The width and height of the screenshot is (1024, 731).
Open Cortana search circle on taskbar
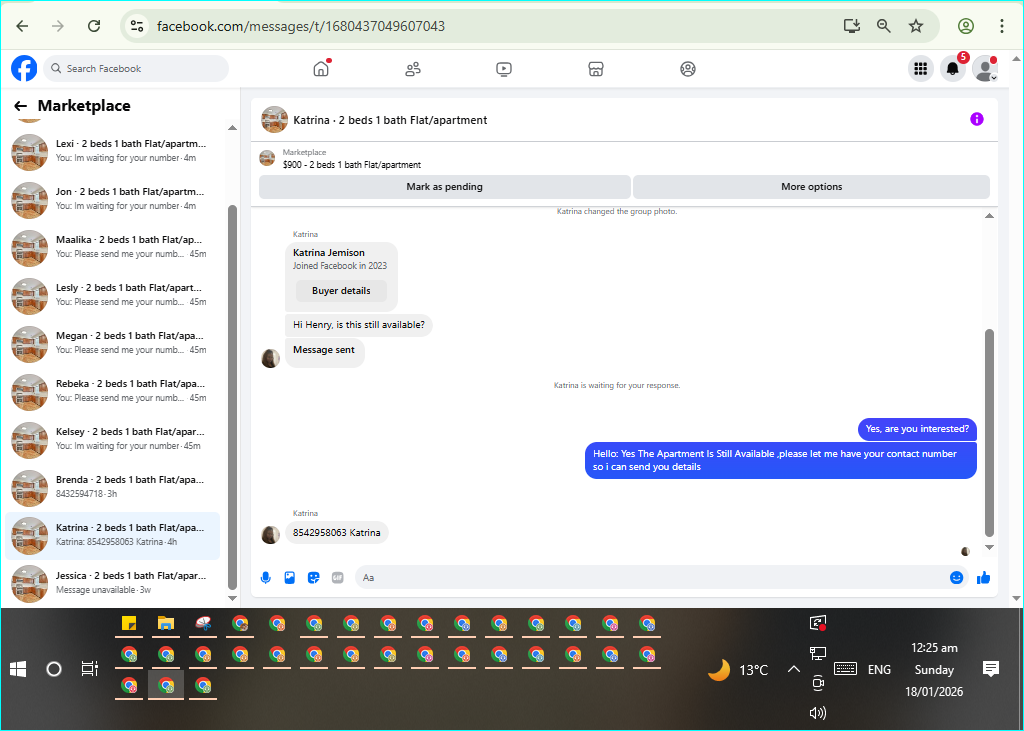click(54, 669)
